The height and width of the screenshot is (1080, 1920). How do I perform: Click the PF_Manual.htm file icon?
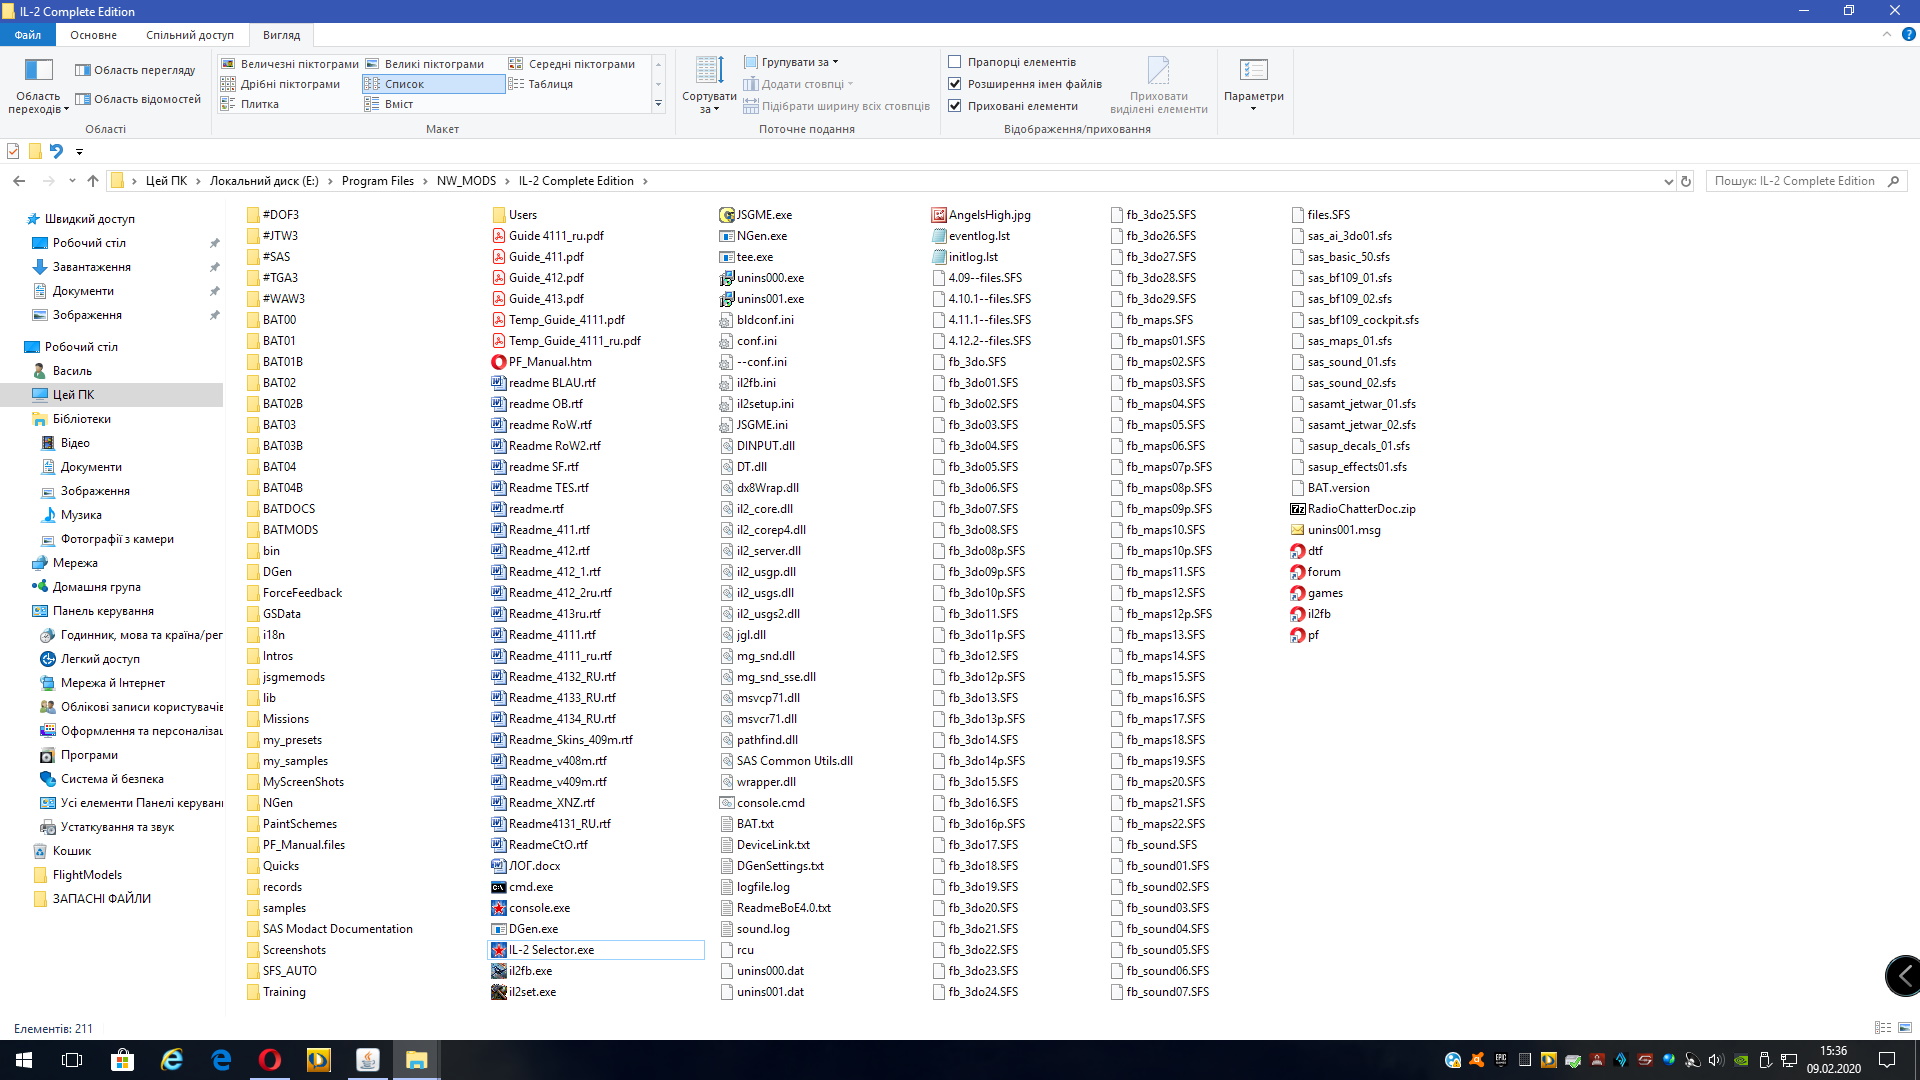click(498, 362)
